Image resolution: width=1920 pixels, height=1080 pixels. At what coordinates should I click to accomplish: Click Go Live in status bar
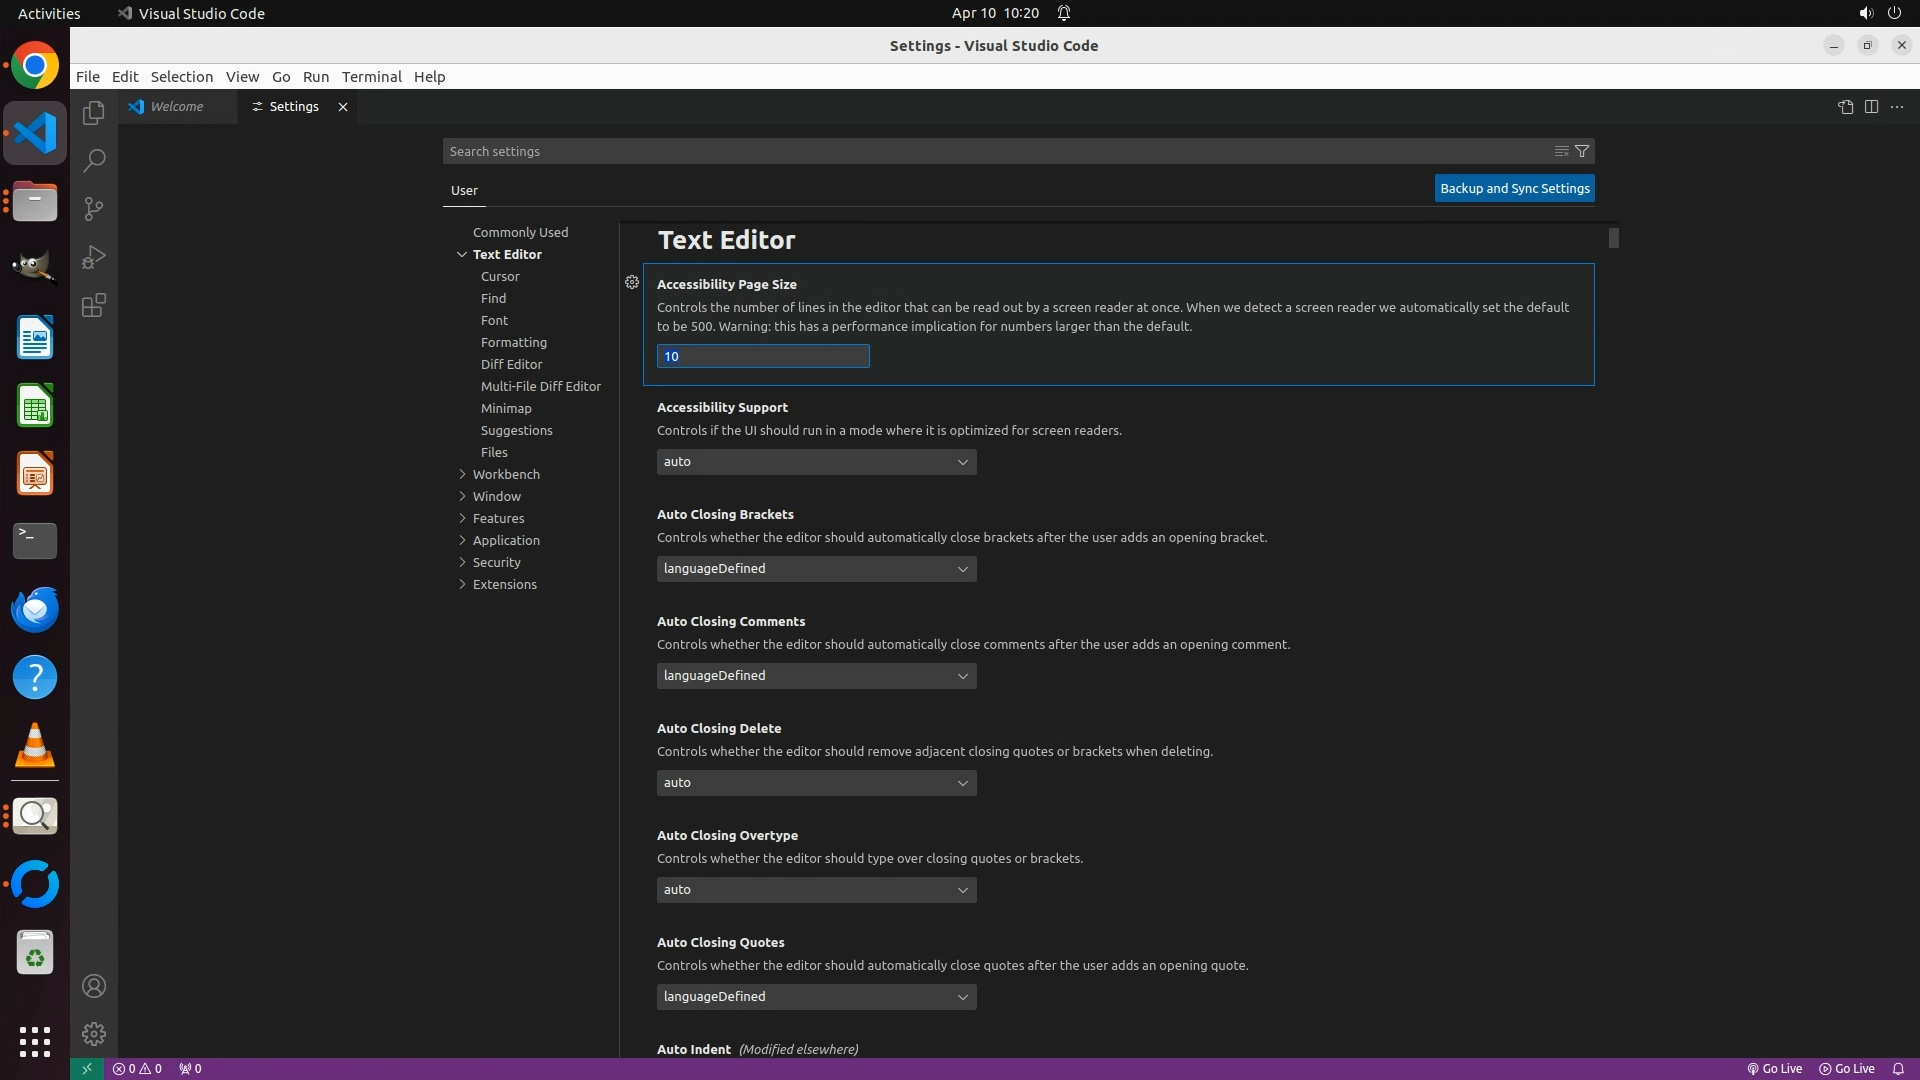tap(1775, 1068)
